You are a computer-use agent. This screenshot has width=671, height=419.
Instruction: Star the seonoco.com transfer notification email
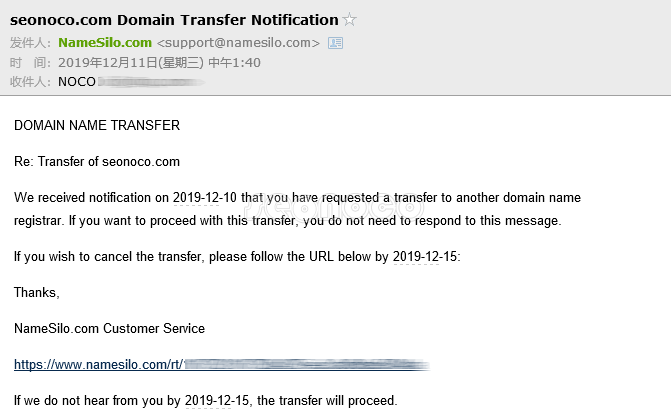click(x=350, y=20)
